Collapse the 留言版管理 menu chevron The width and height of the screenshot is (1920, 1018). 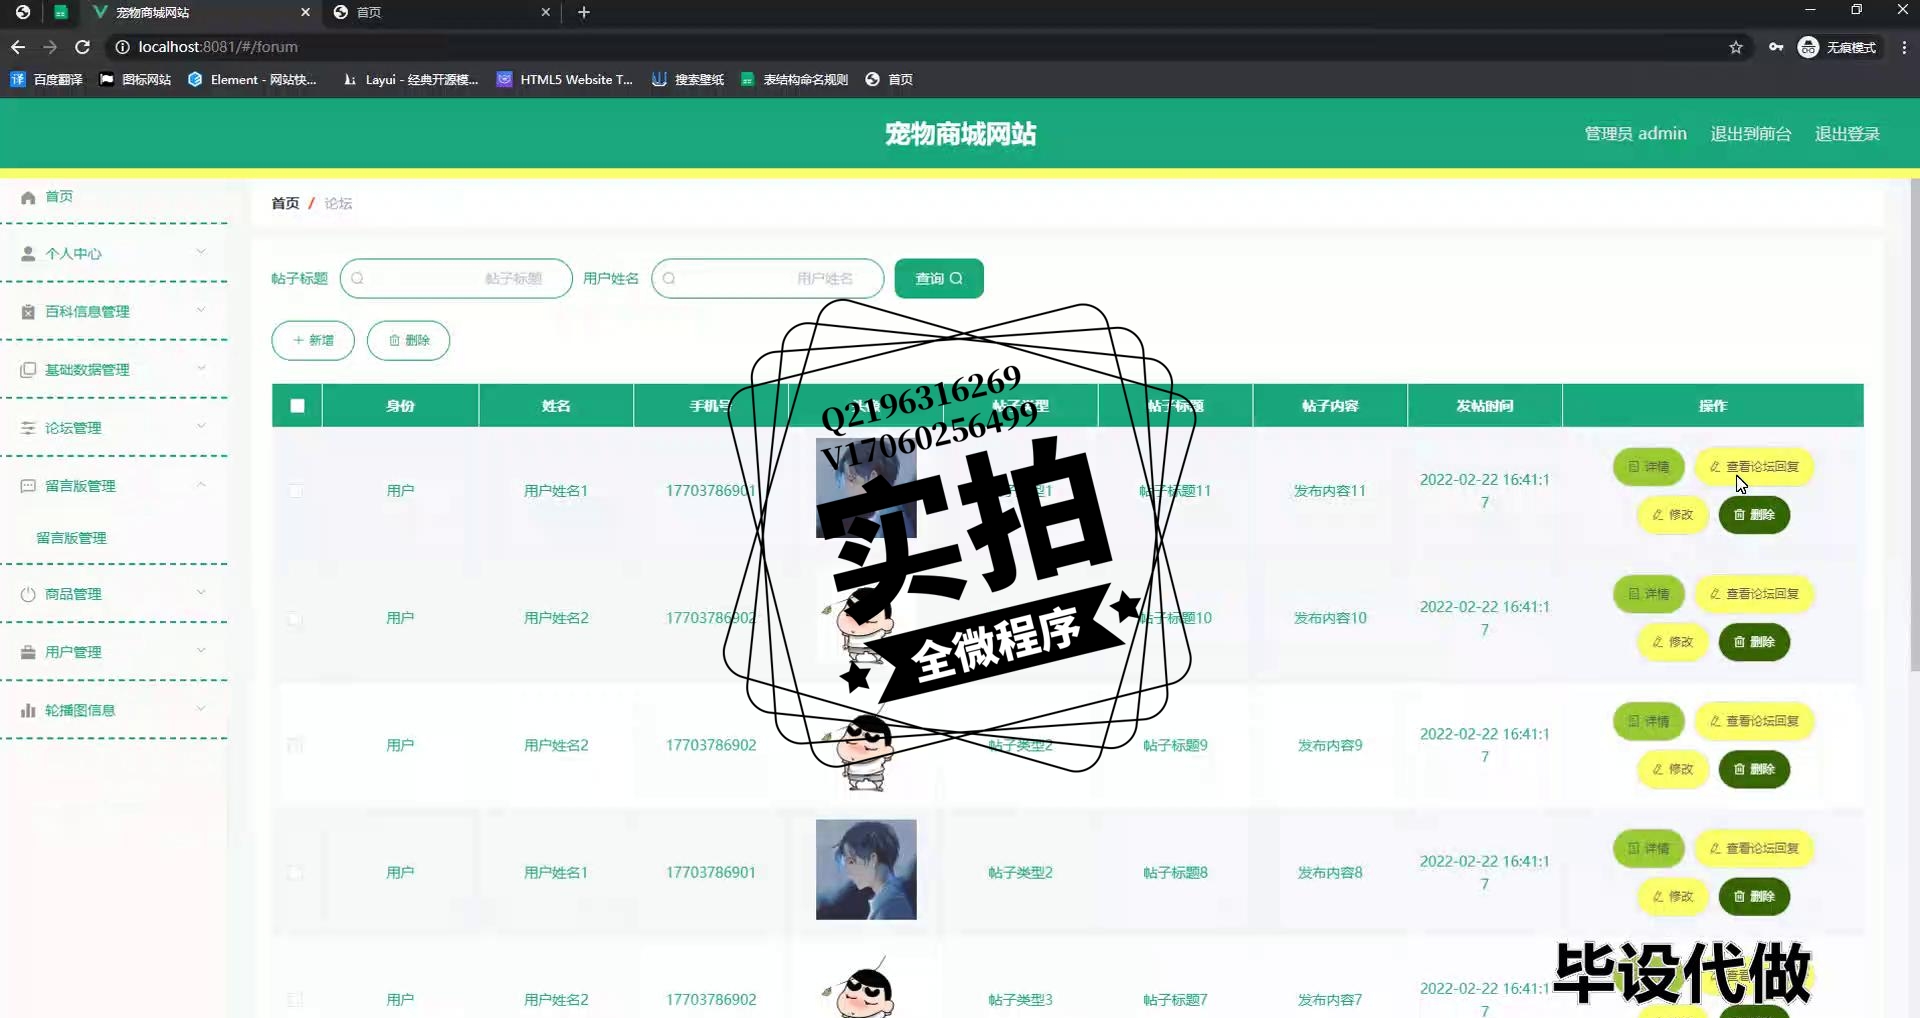(201, 484)
